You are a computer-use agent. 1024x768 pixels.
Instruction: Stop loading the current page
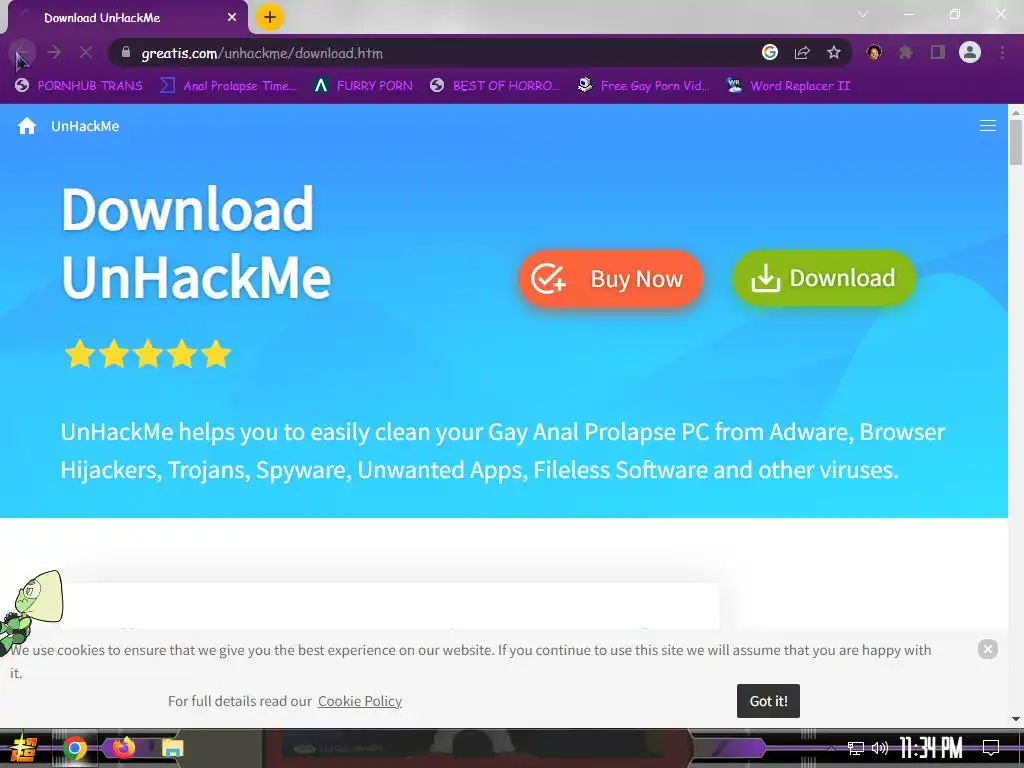(86, 53)
